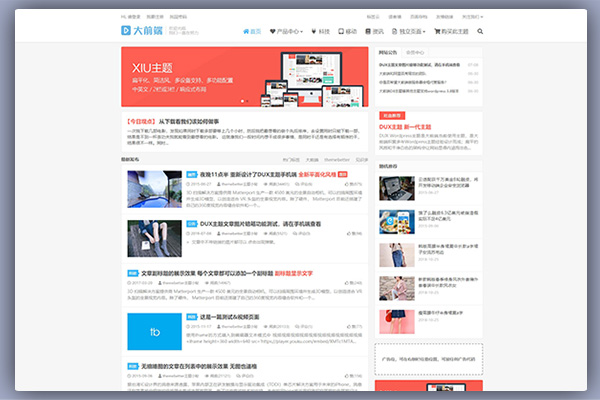The height and width of the screenshot is (400, 600).
Task: Open the pink coat woman sidebar thumbnail
Action: tap(397, 288)
